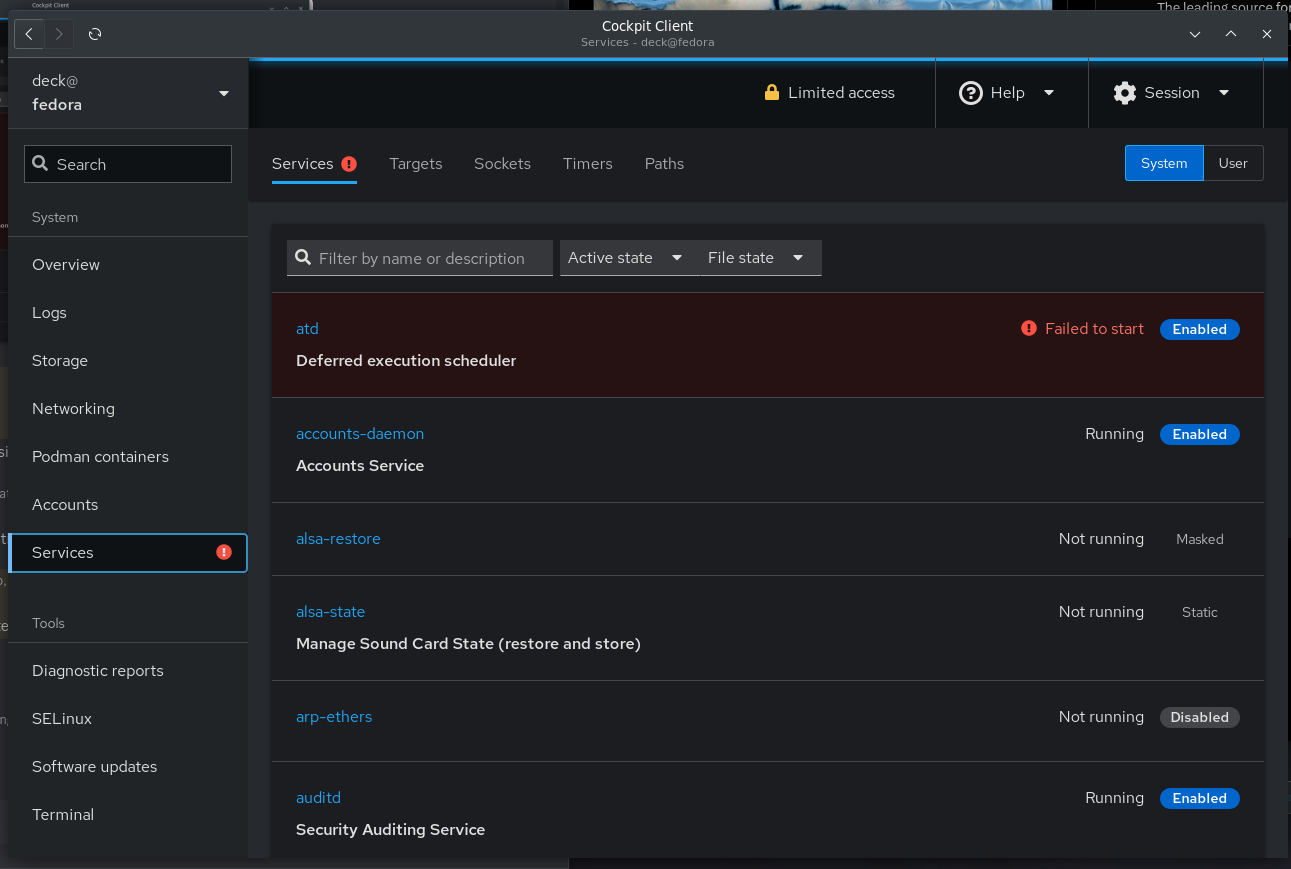1291x869 pixels.
Task: Click the filter field magnifier icon
Action: 304,258
